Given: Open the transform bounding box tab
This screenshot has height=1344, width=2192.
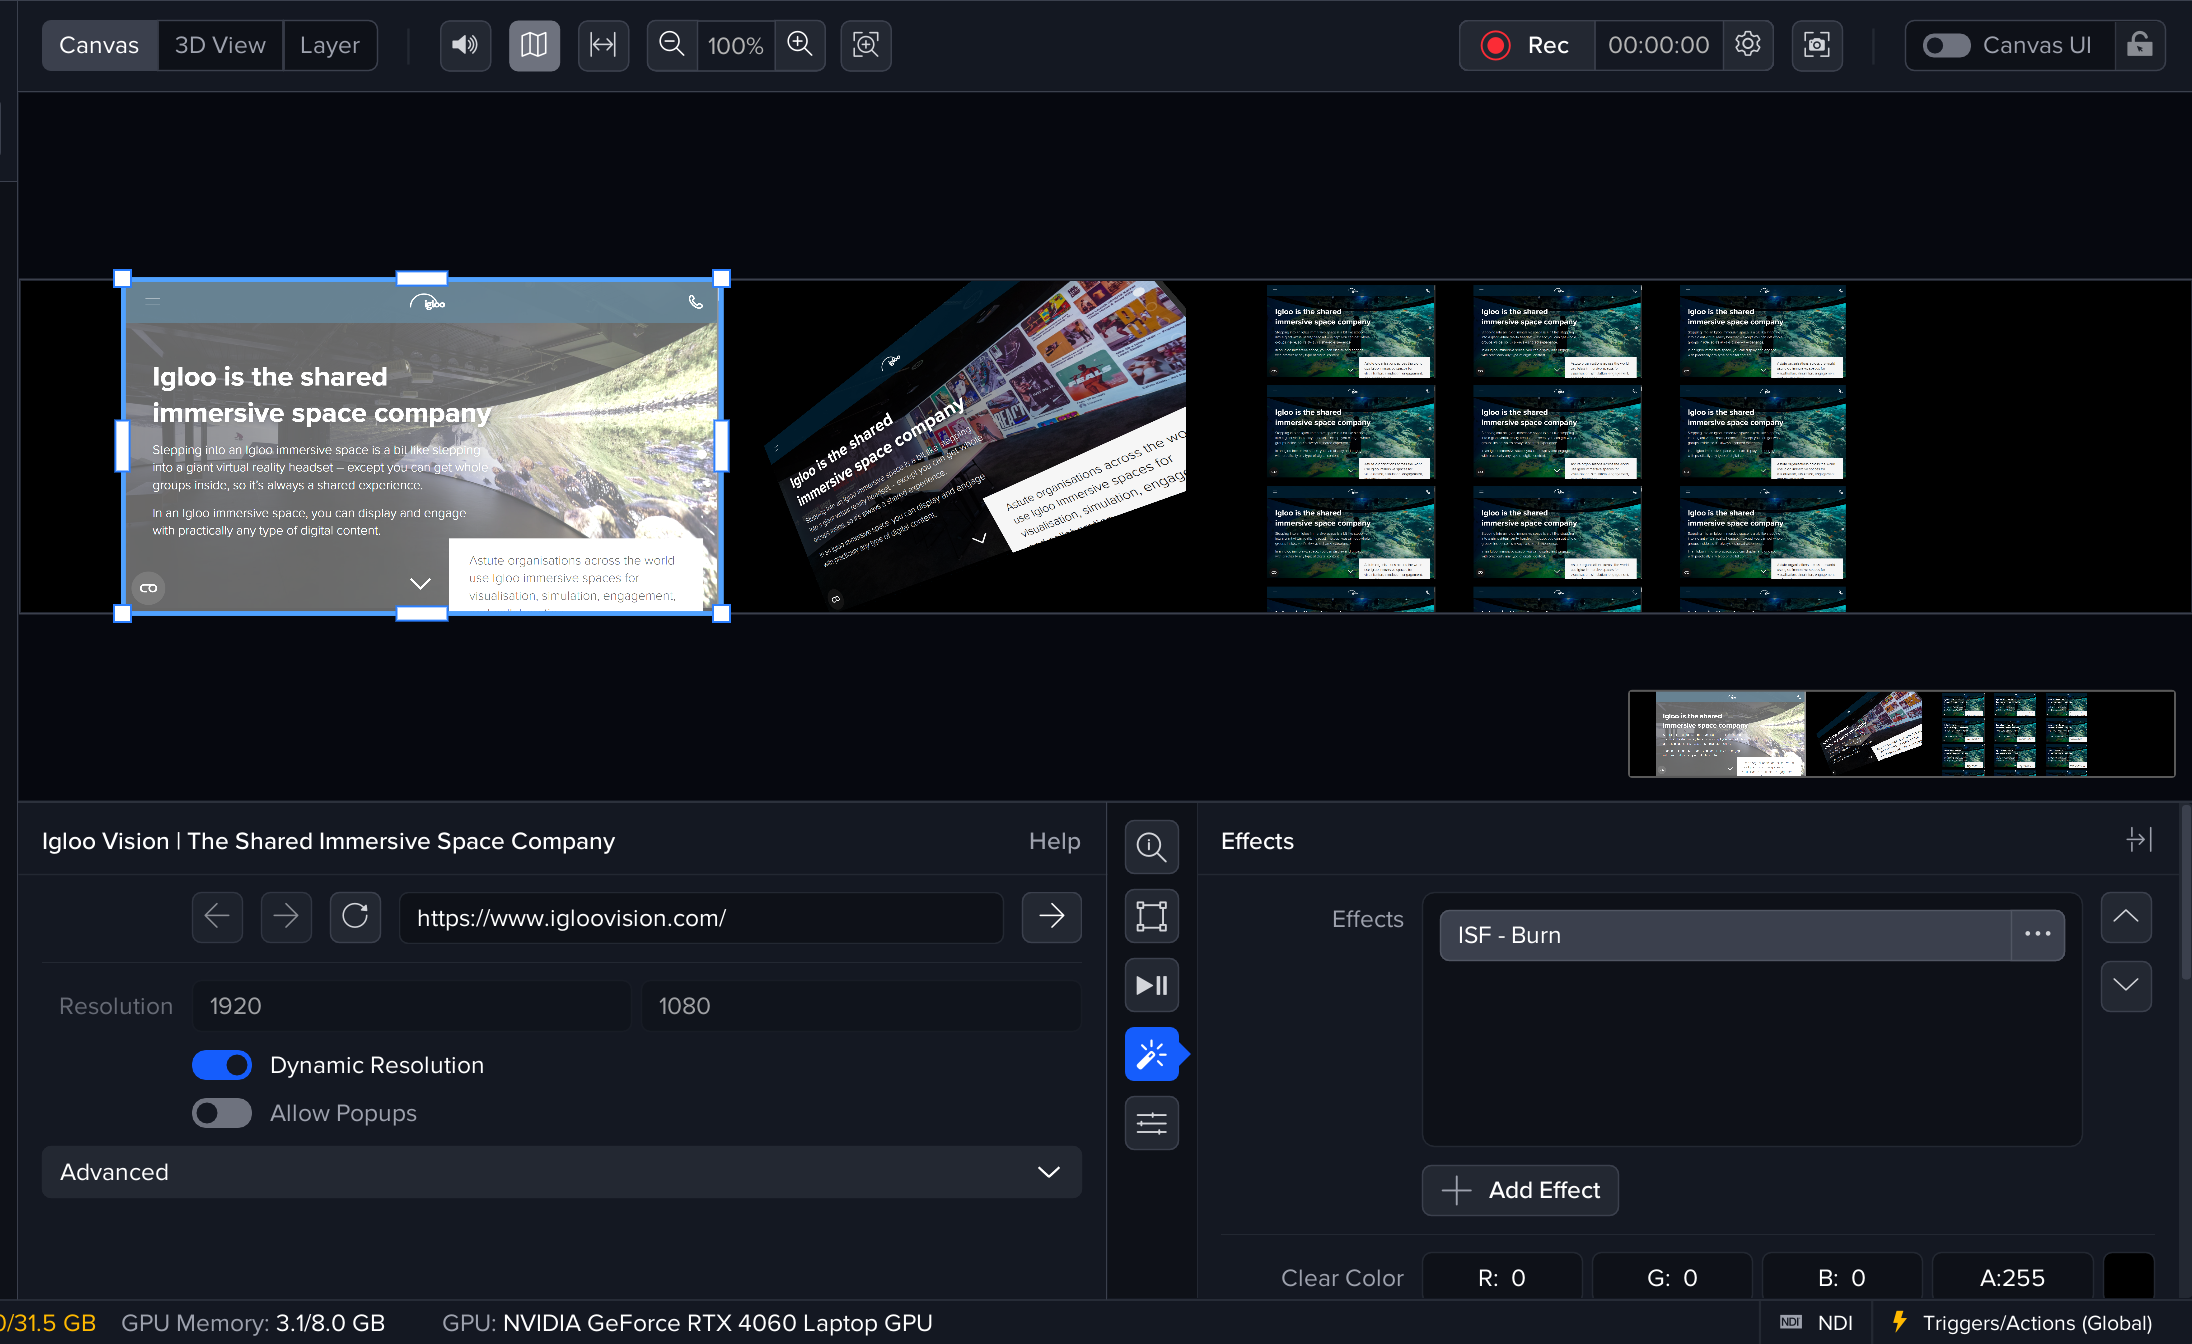Looking at the screenshot, I should 1152,916.
